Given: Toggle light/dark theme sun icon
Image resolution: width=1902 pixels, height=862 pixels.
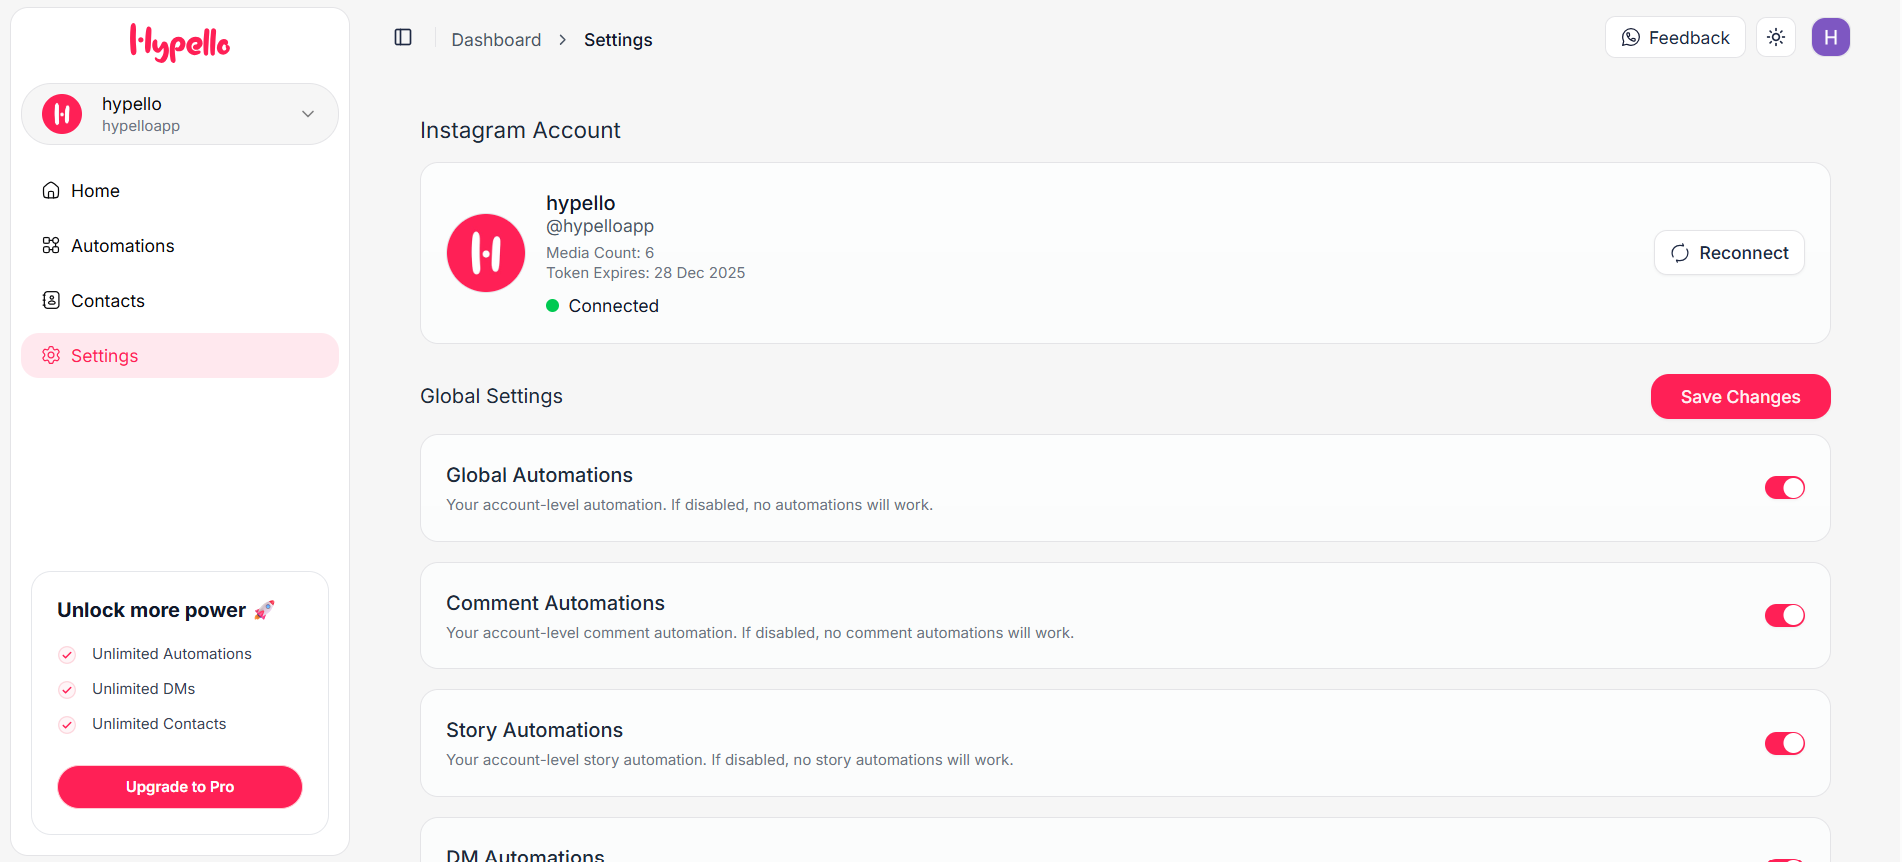Looking at the screenshot, I should (1776, 38).
